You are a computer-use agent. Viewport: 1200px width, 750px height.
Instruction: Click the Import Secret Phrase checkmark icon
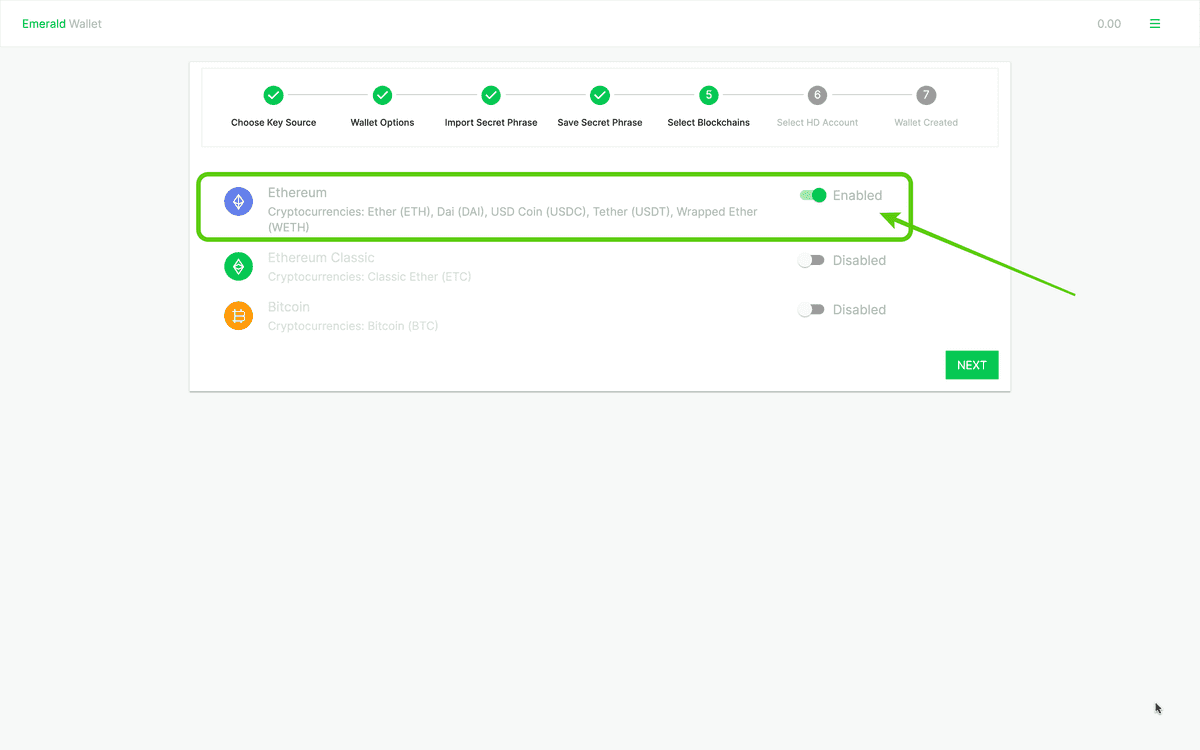click(491, 95)
